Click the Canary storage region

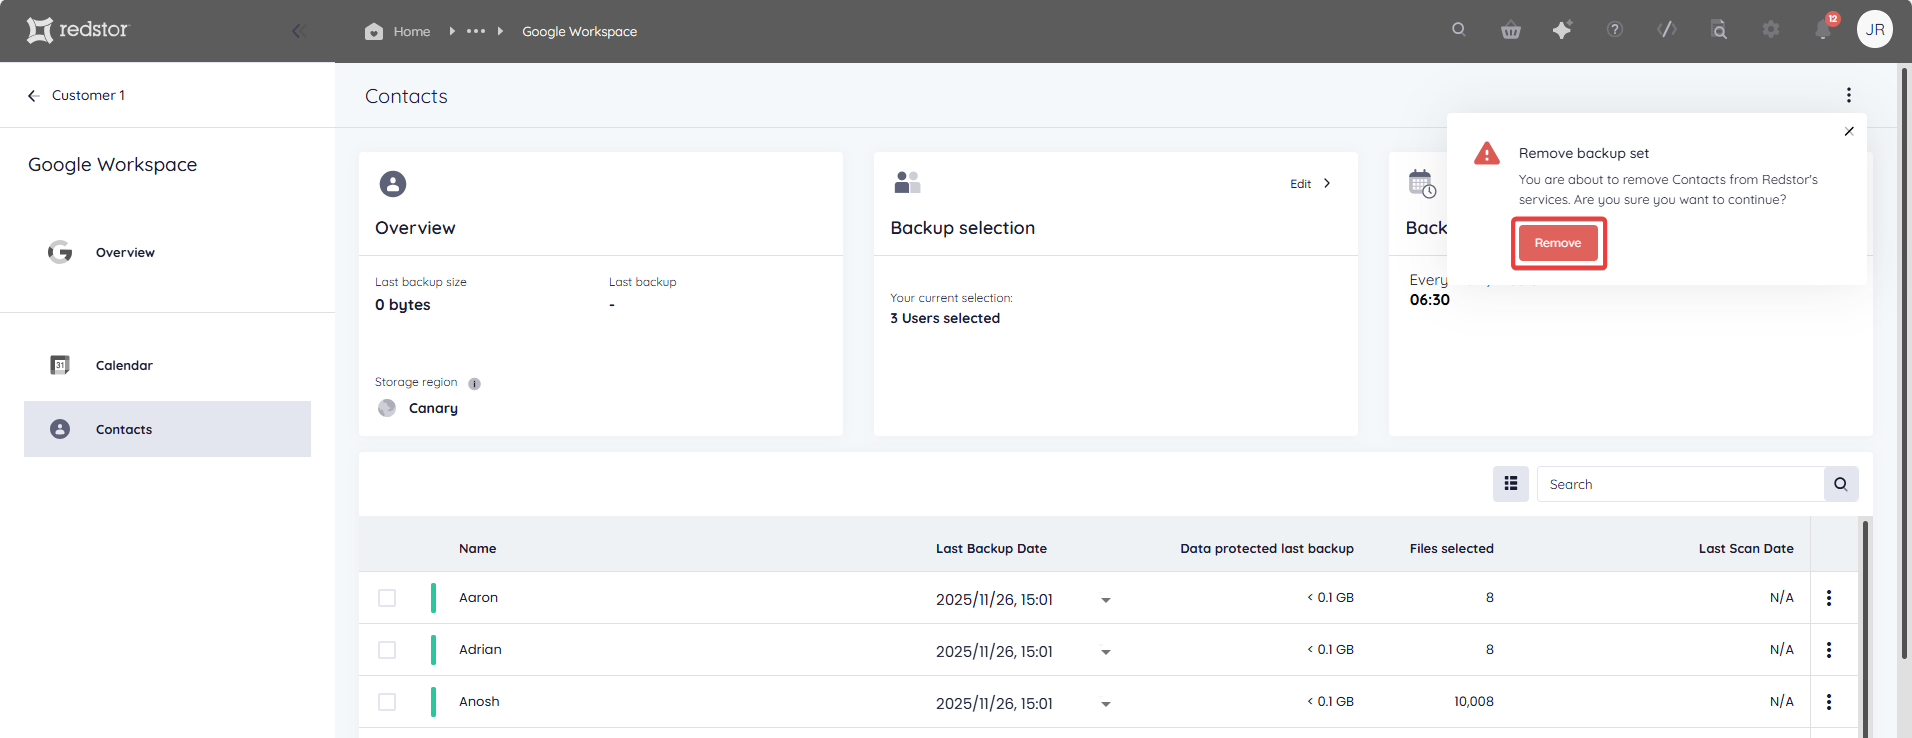(433, 408)
